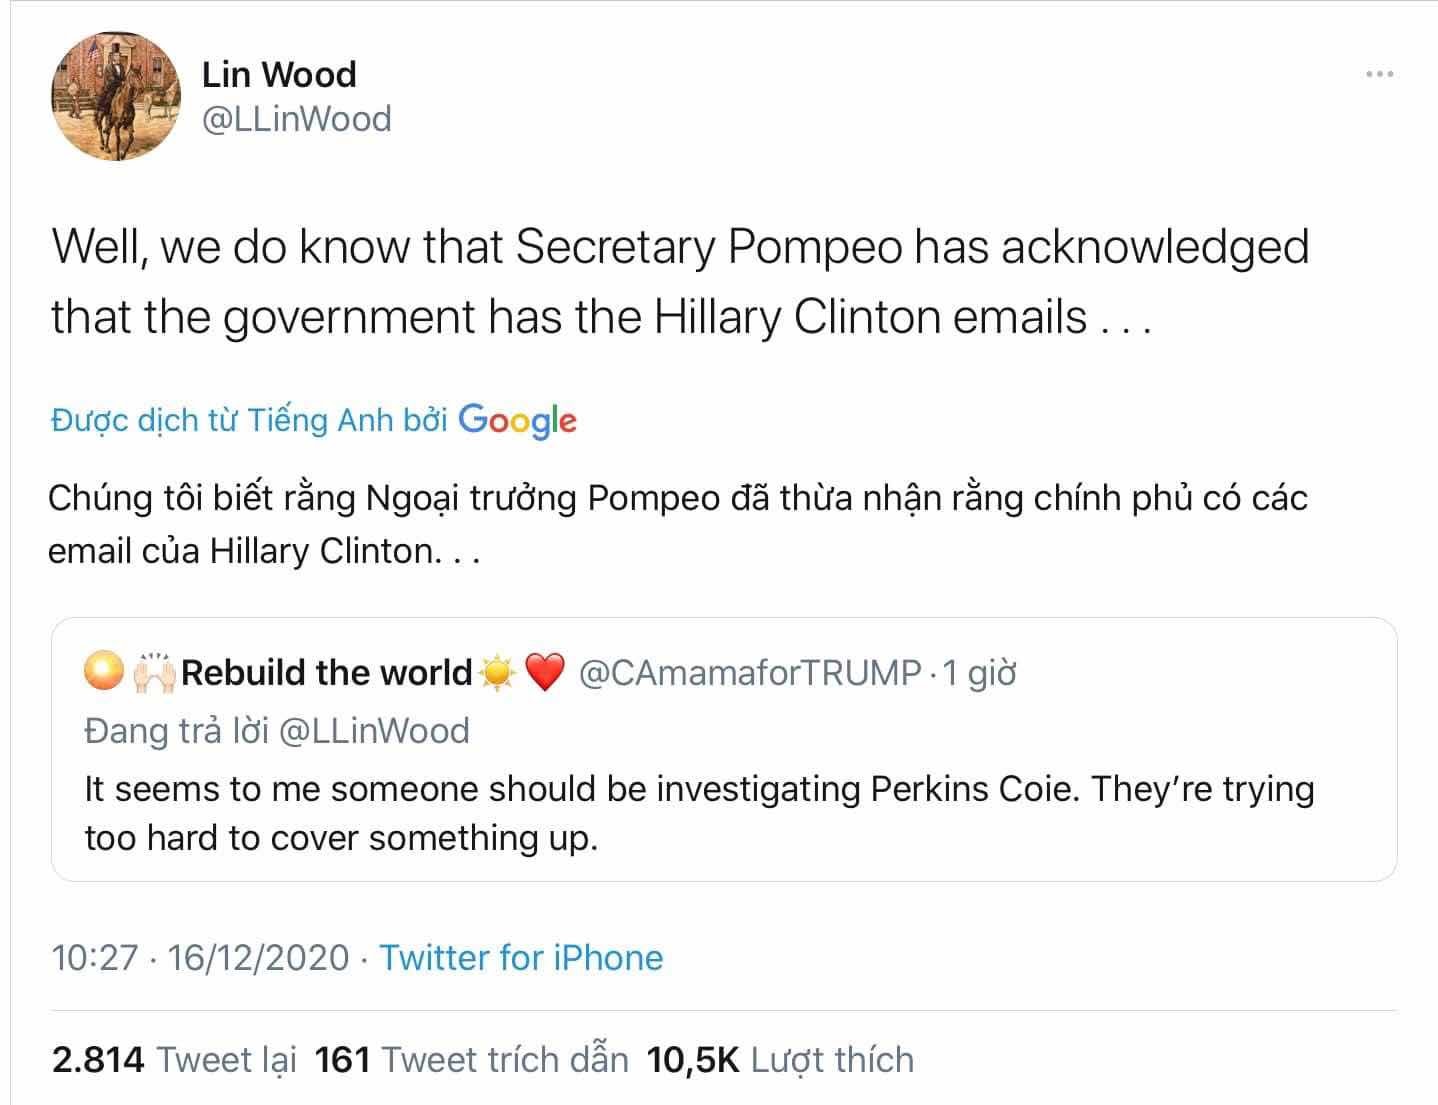1438x1105 pixels.
Task: View the 161 Tweet trích dẫn quotes
Action: 472,1060
